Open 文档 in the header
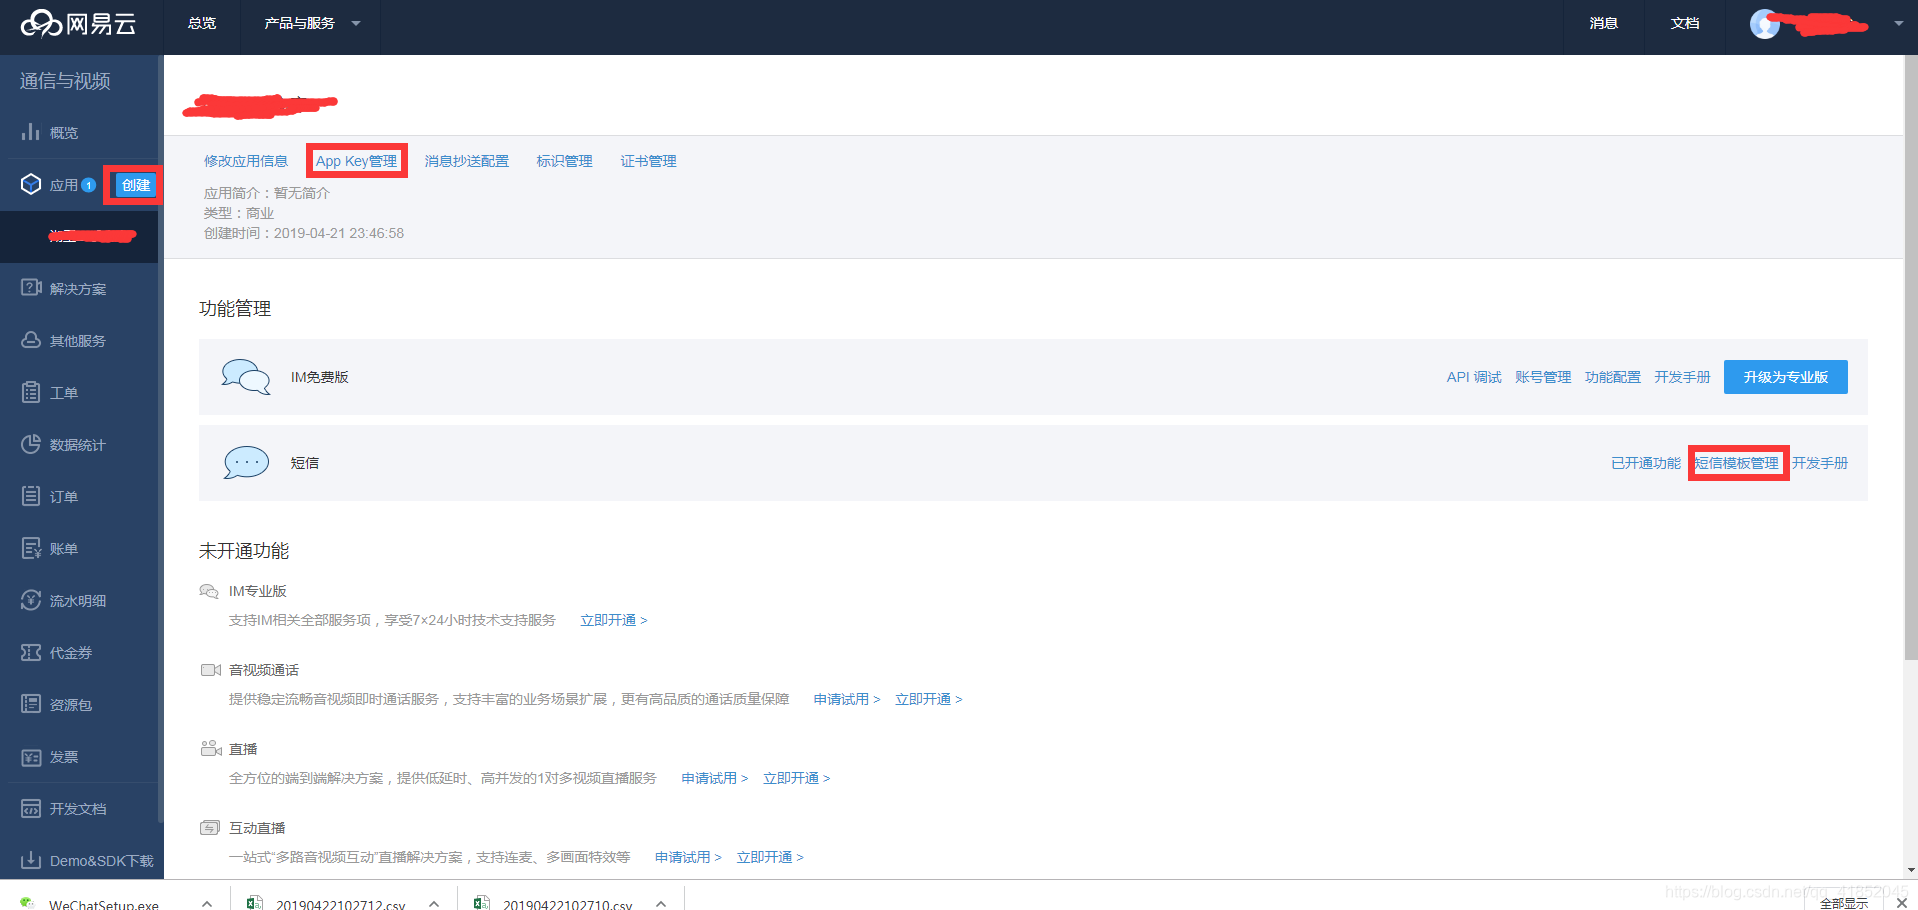The image size is (1918, 910). [1685, 23]
